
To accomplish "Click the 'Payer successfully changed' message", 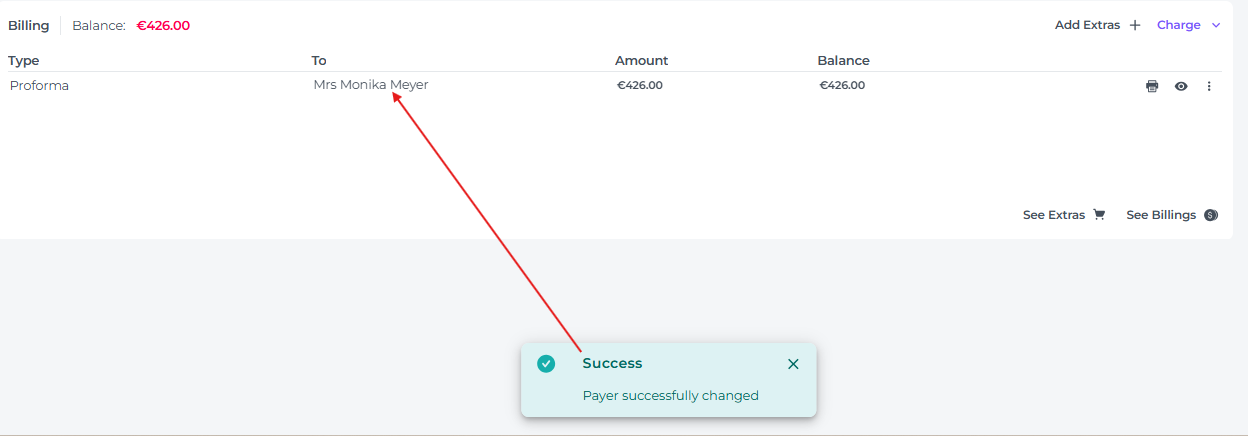I will tap(670, 395).
